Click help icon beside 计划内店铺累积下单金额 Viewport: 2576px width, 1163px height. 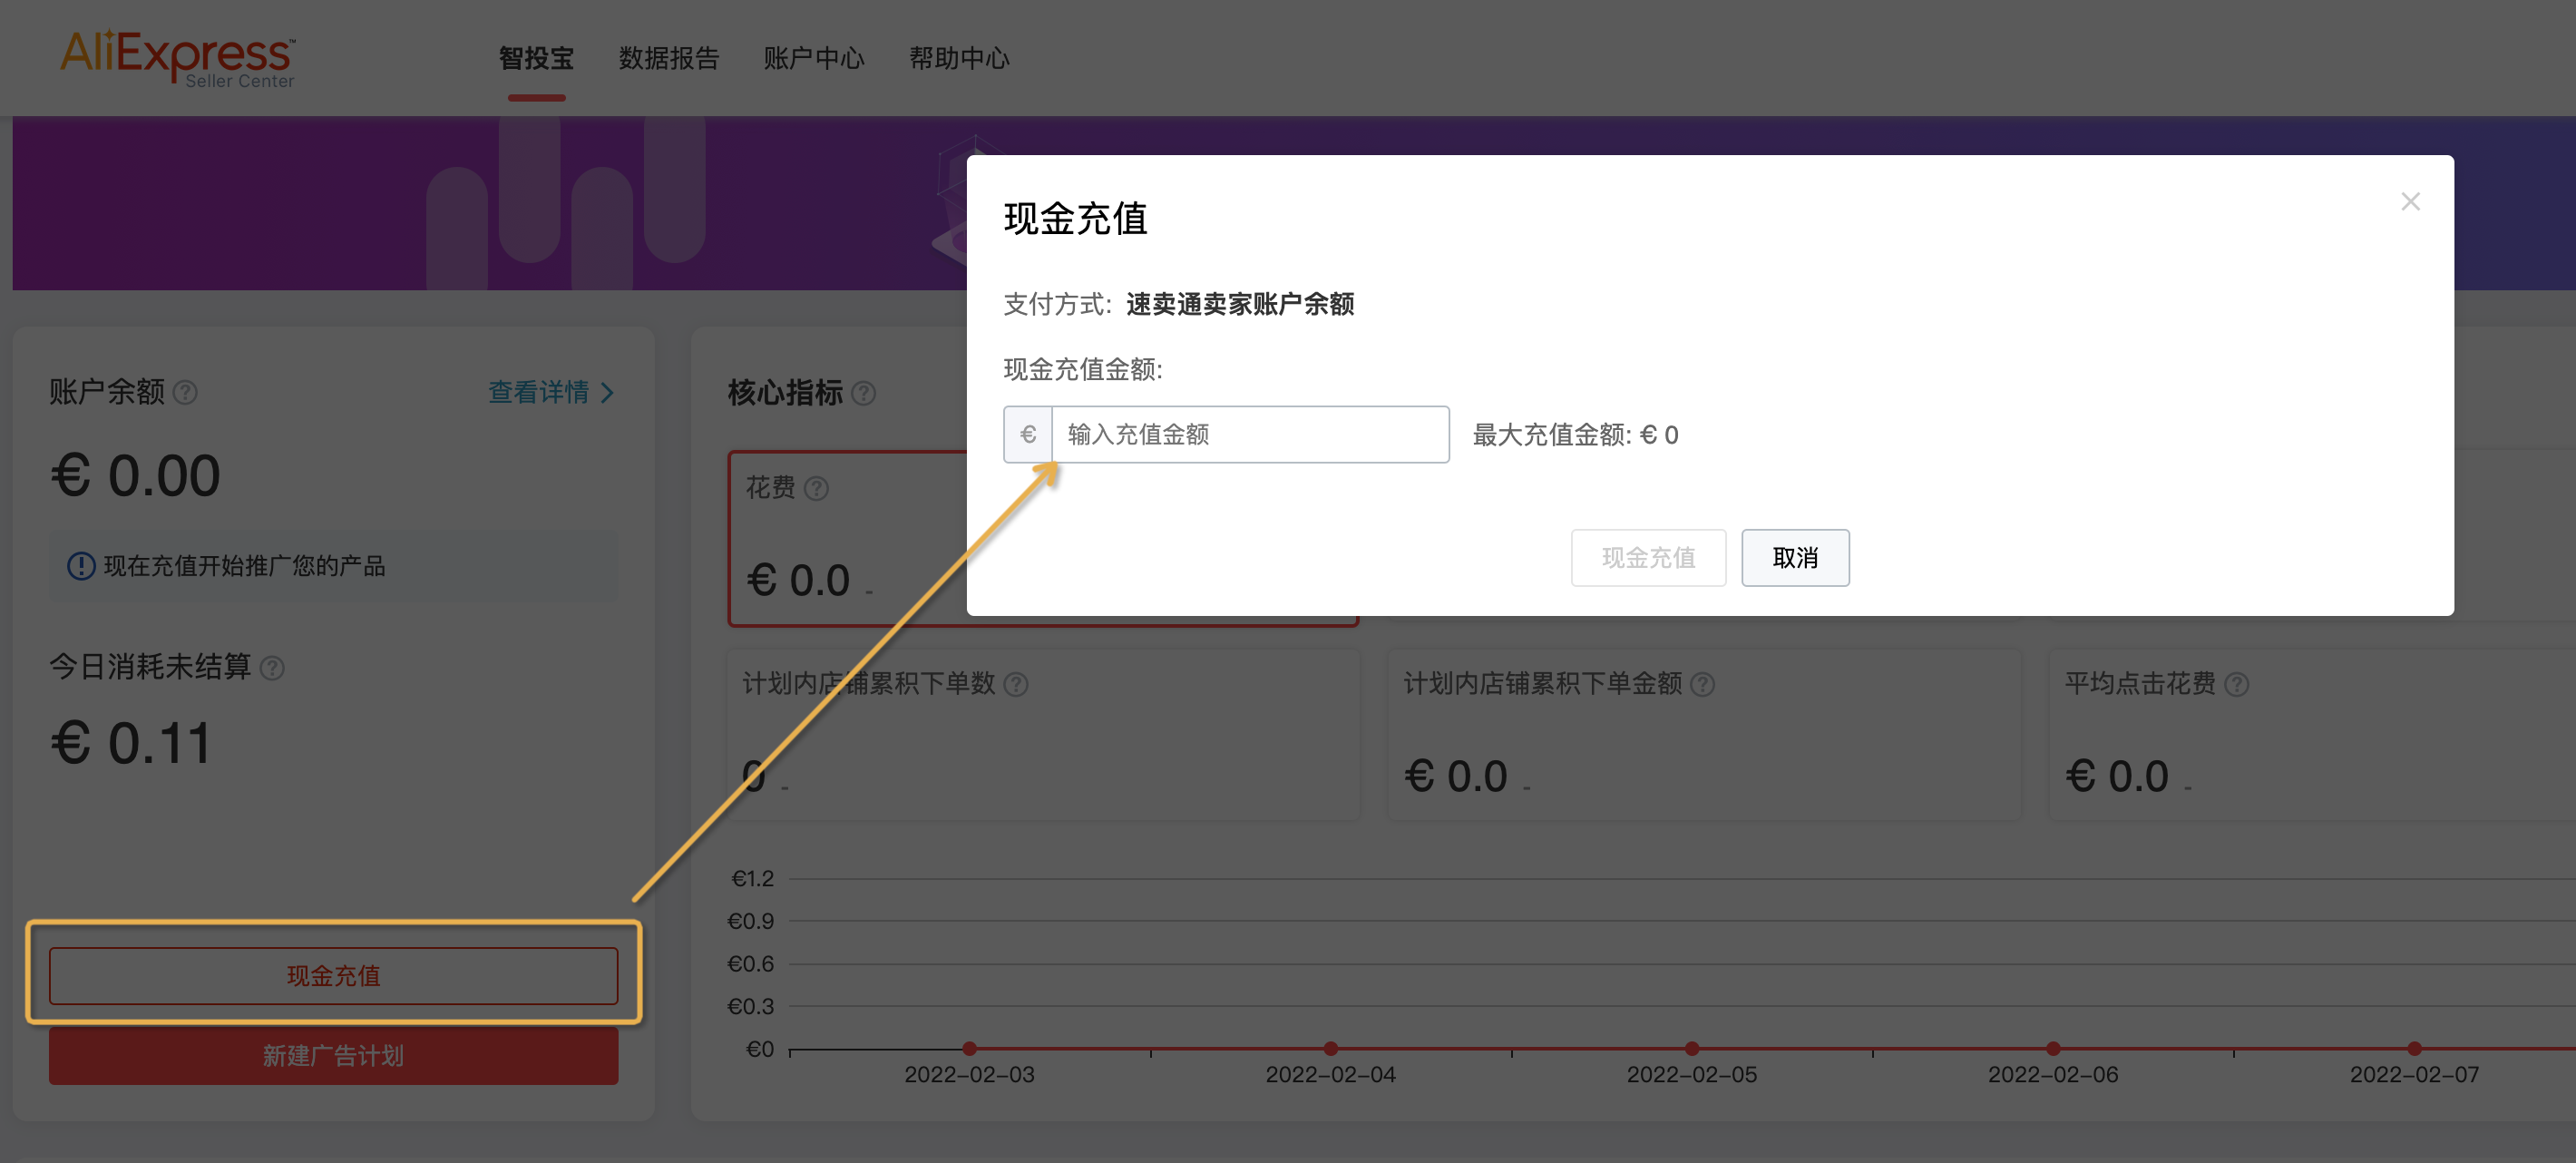(1702, 684)
